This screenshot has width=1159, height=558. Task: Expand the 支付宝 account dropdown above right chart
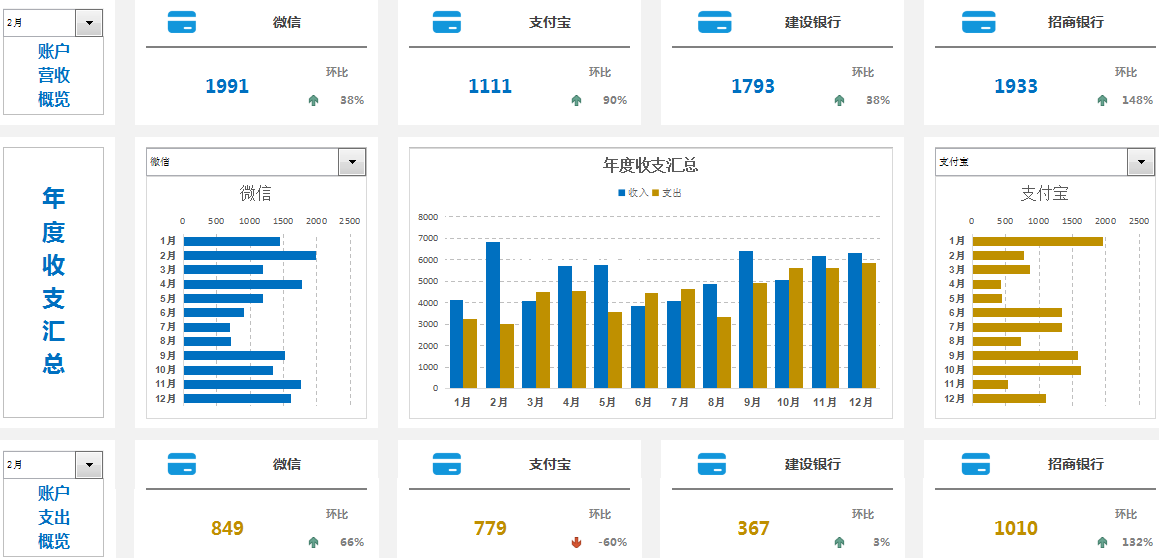point(1141,162)
